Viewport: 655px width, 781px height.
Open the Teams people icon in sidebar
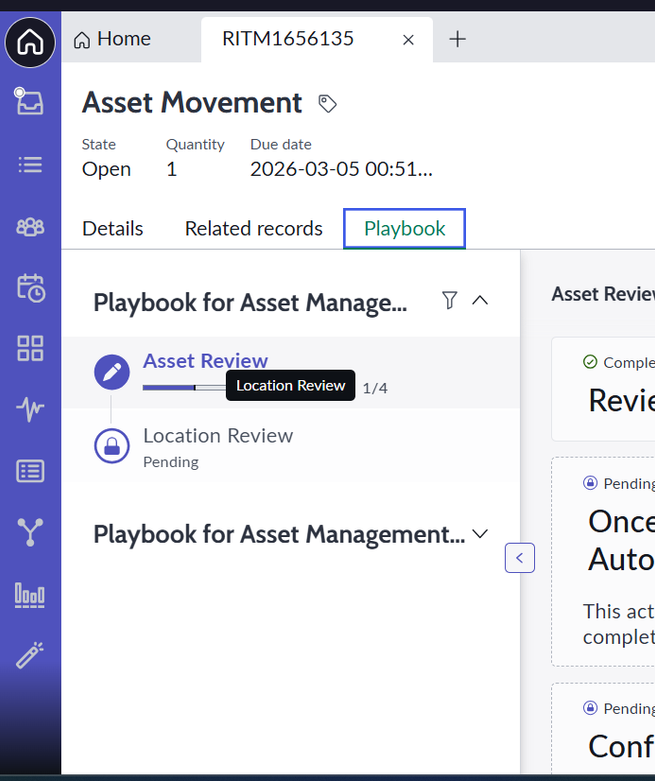30,226
